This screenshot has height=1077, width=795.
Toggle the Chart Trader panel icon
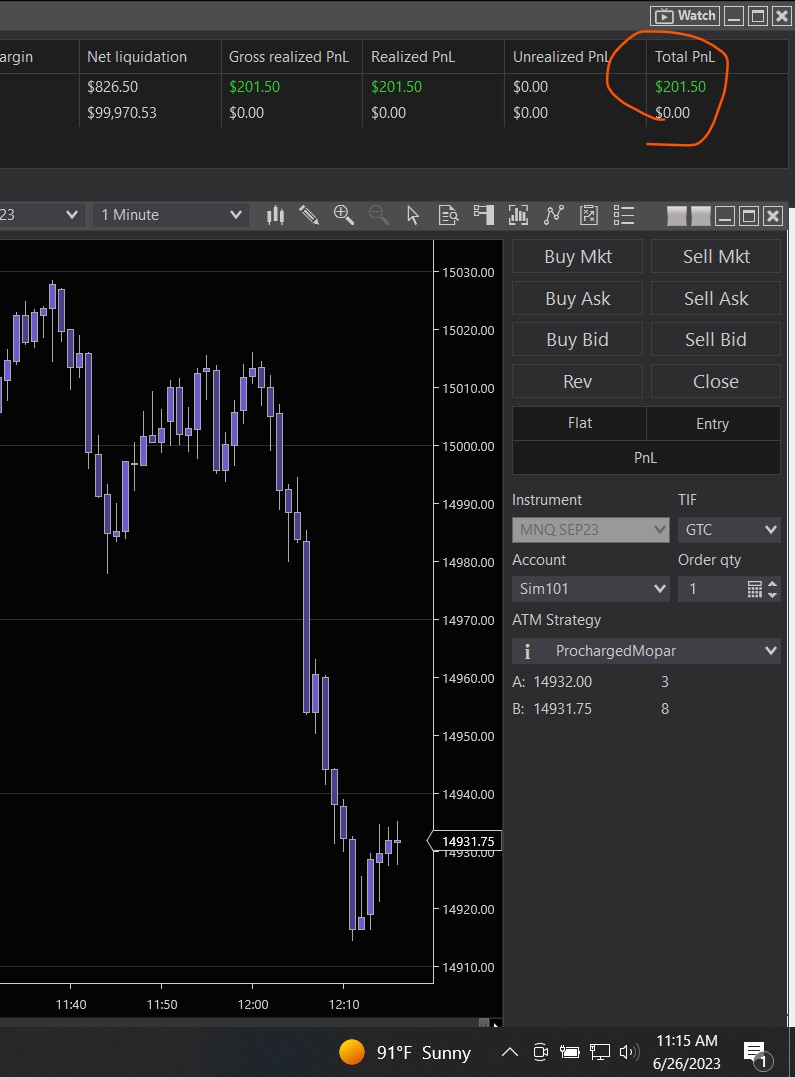(484, 215)
